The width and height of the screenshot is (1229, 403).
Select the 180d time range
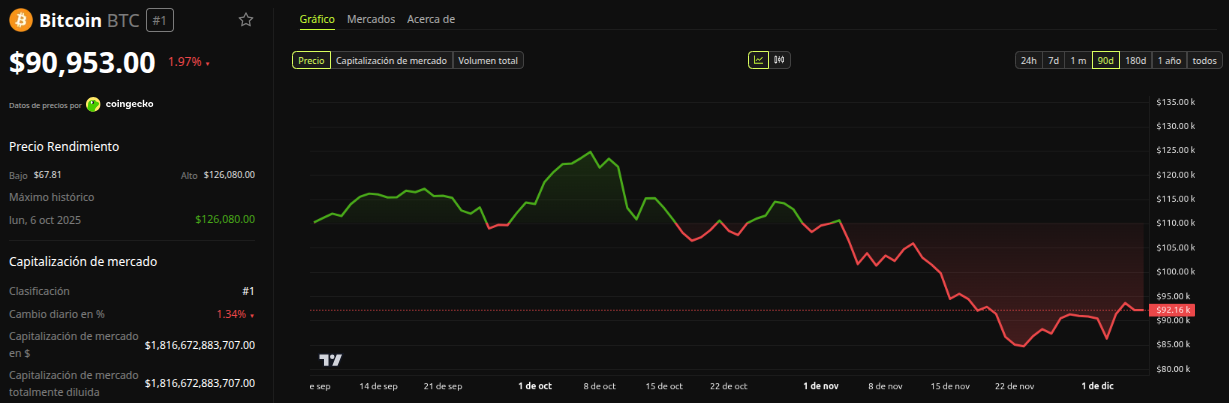1136,61
